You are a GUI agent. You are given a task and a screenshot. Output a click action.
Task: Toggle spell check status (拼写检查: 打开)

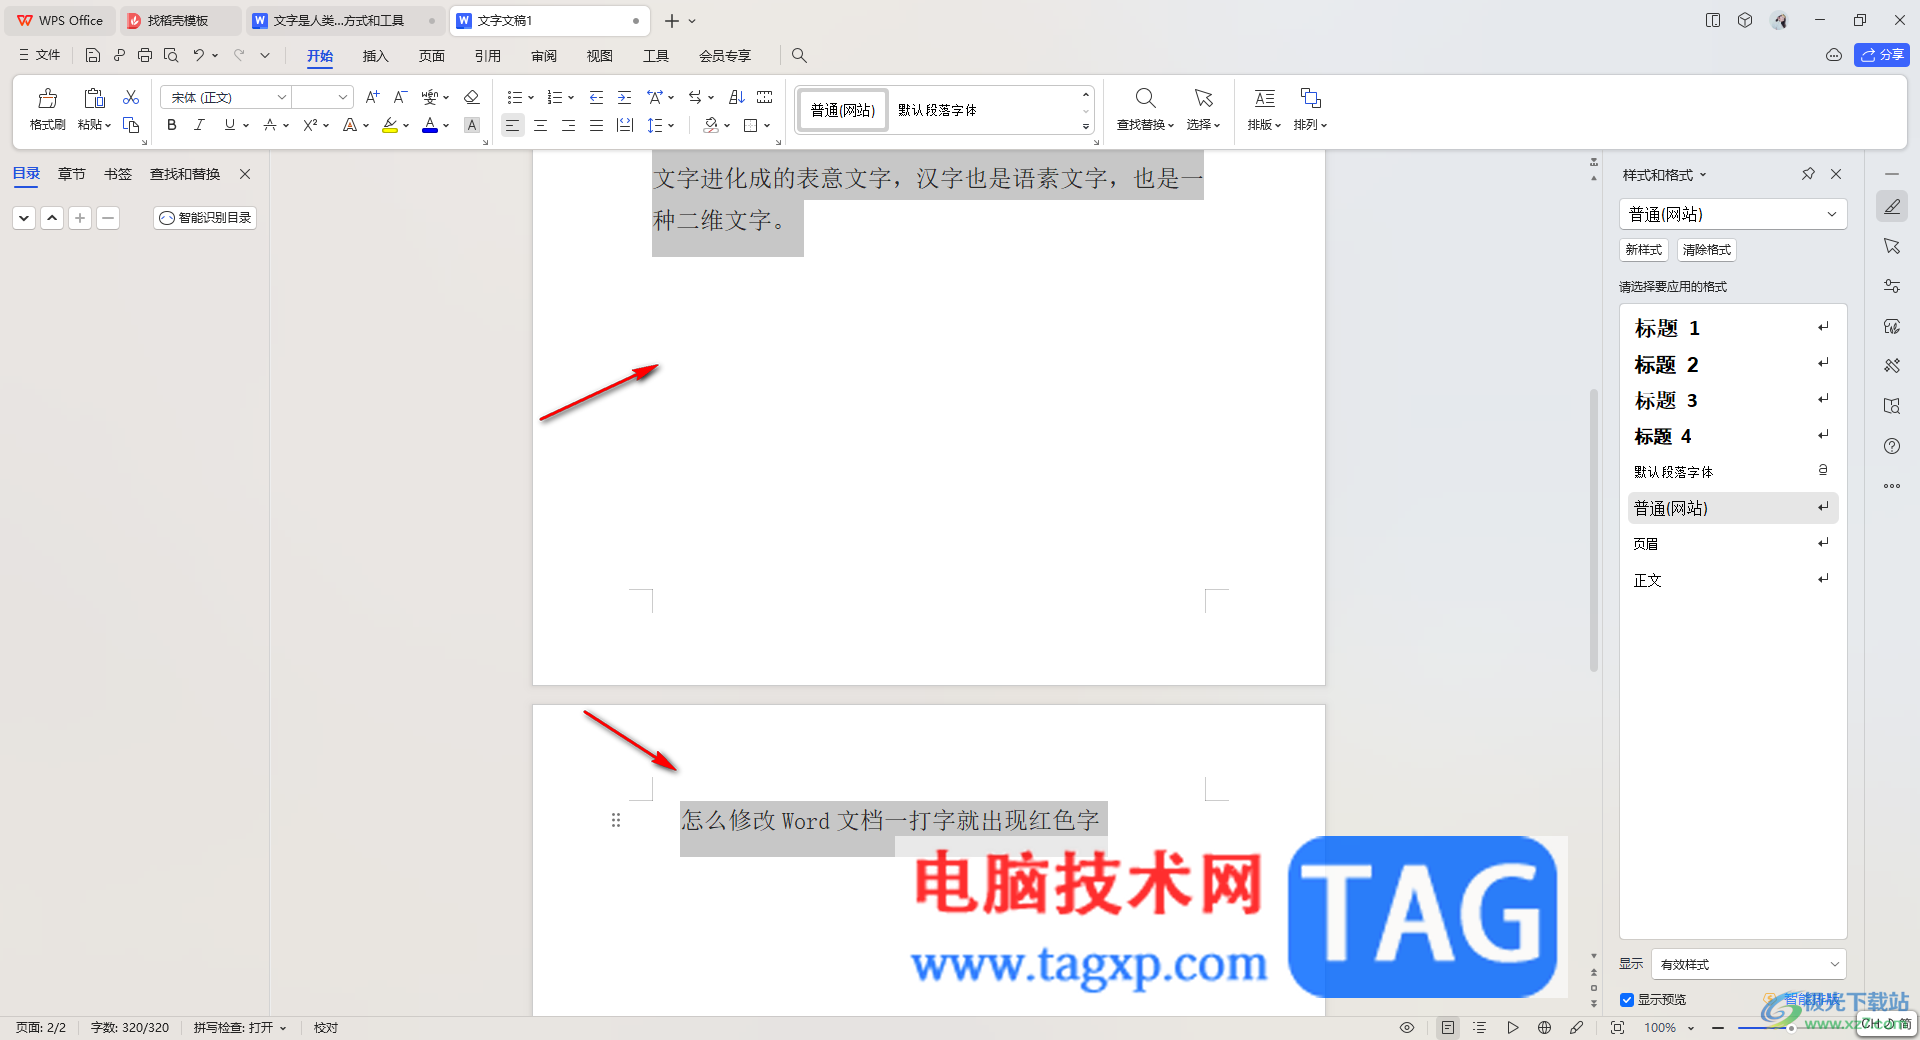[x=240, y=1027]
